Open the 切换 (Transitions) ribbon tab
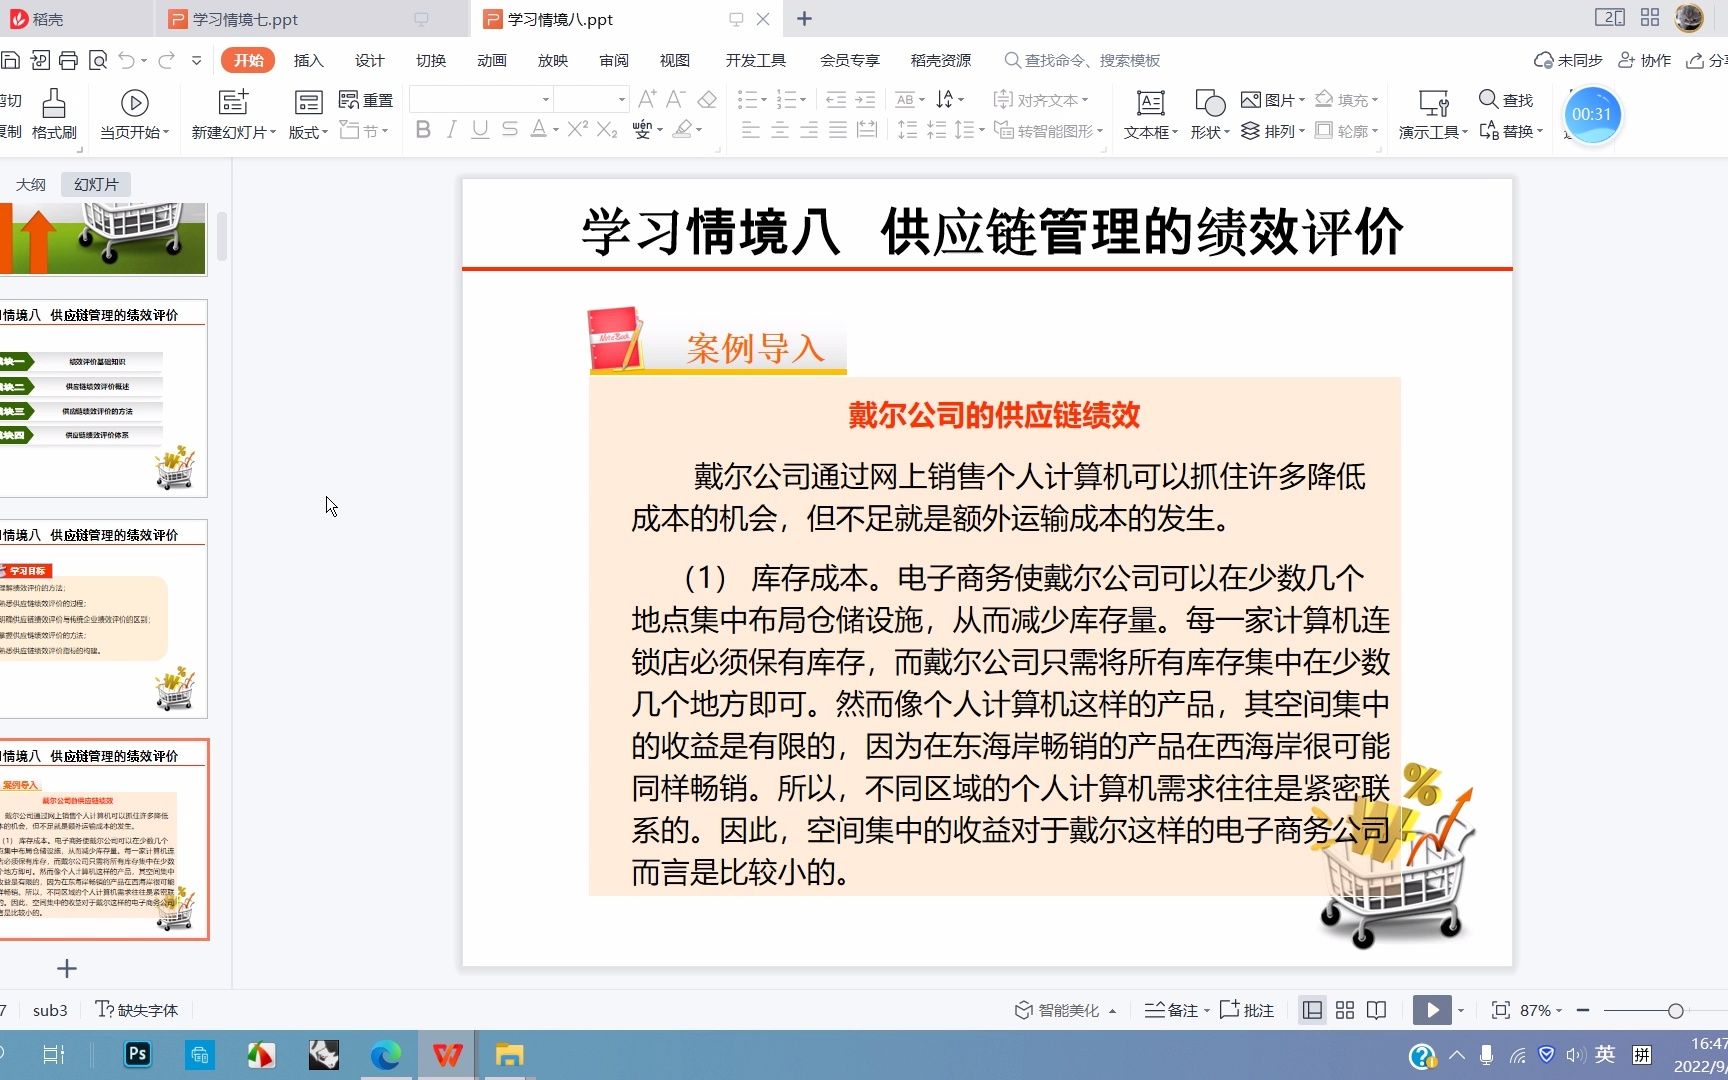The width and height of the screenshot is (1728, 1080). (431, 60)
